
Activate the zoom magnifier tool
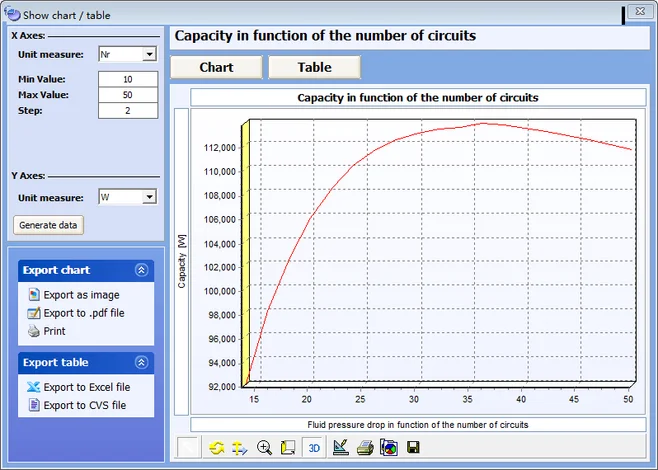[265, 448]
